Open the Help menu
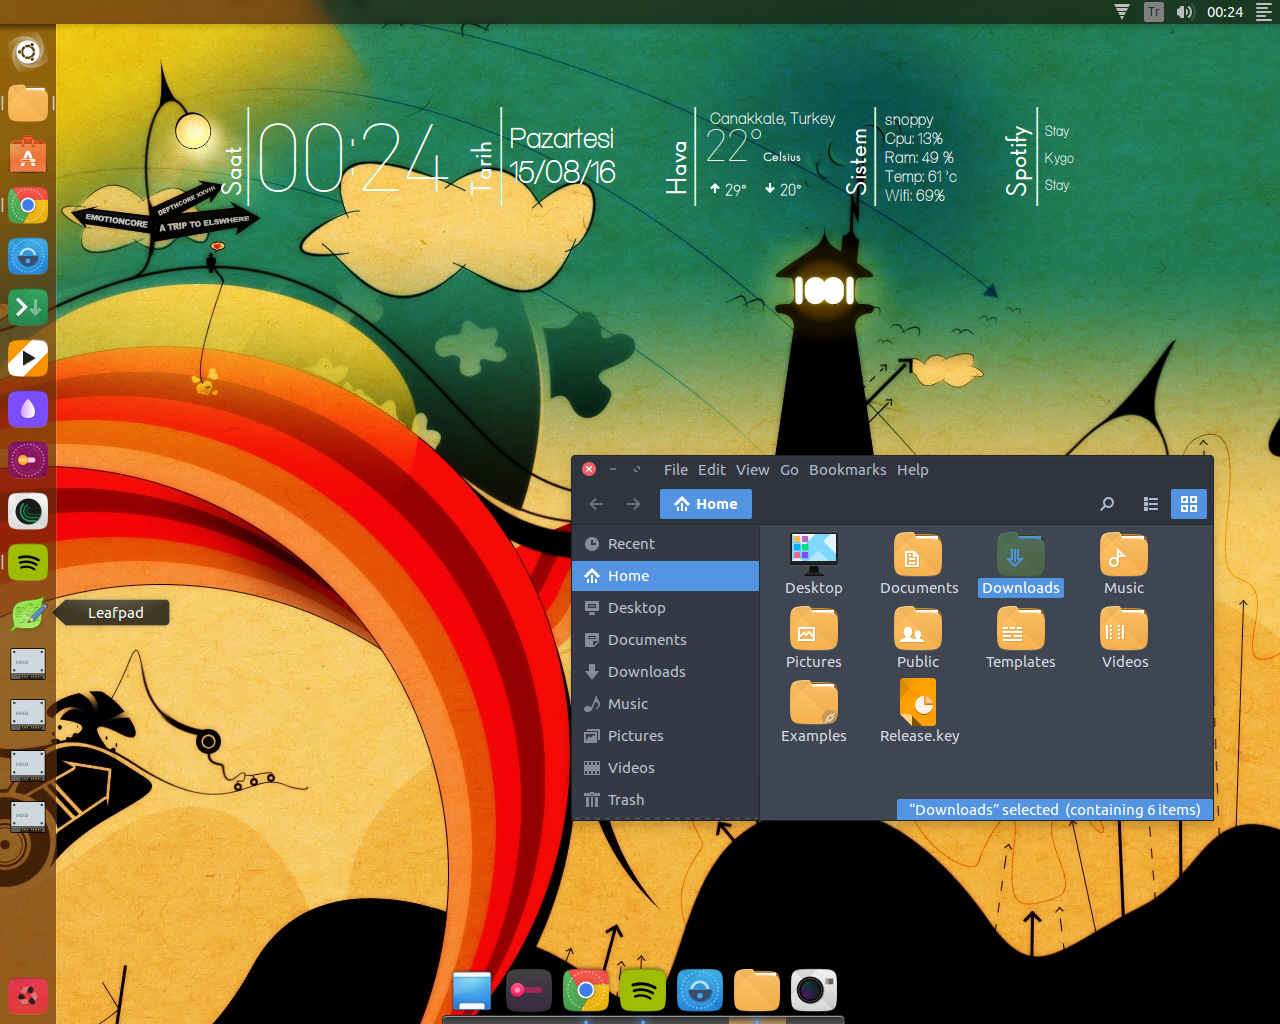Viewport: 1280px width, 1024px height. (x=913, y=470)
